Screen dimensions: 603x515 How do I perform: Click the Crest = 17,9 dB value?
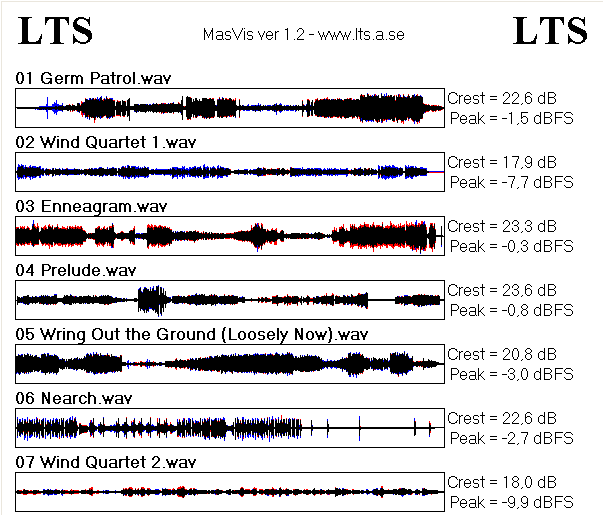coord(502,162)
